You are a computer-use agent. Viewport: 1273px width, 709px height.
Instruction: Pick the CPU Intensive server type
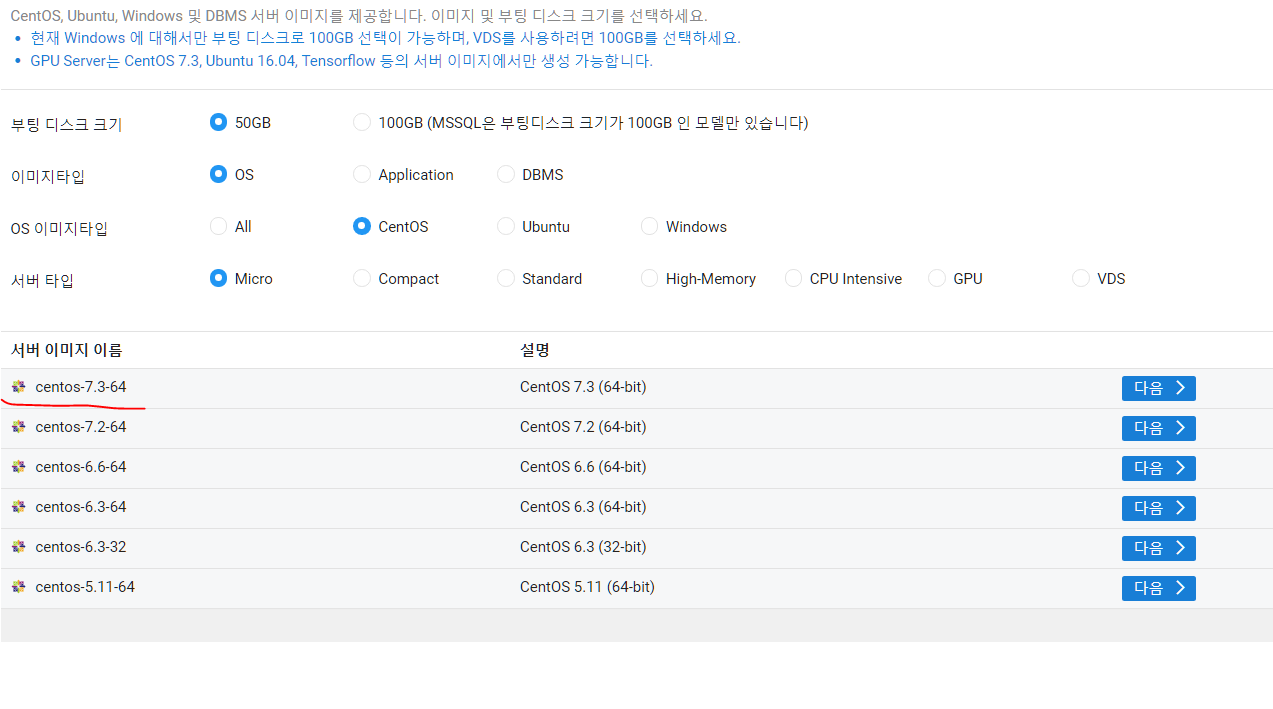[794, 278]
